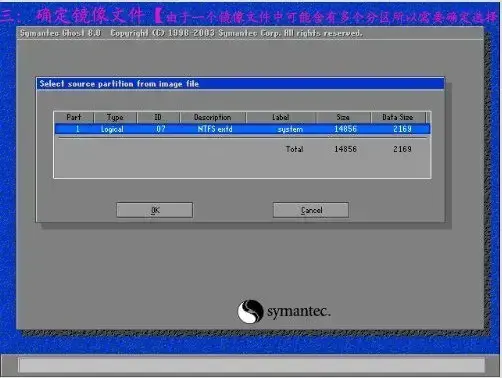Click the Size column header
This screenshot has height=378, width=502.
click(x=343, y=117)
